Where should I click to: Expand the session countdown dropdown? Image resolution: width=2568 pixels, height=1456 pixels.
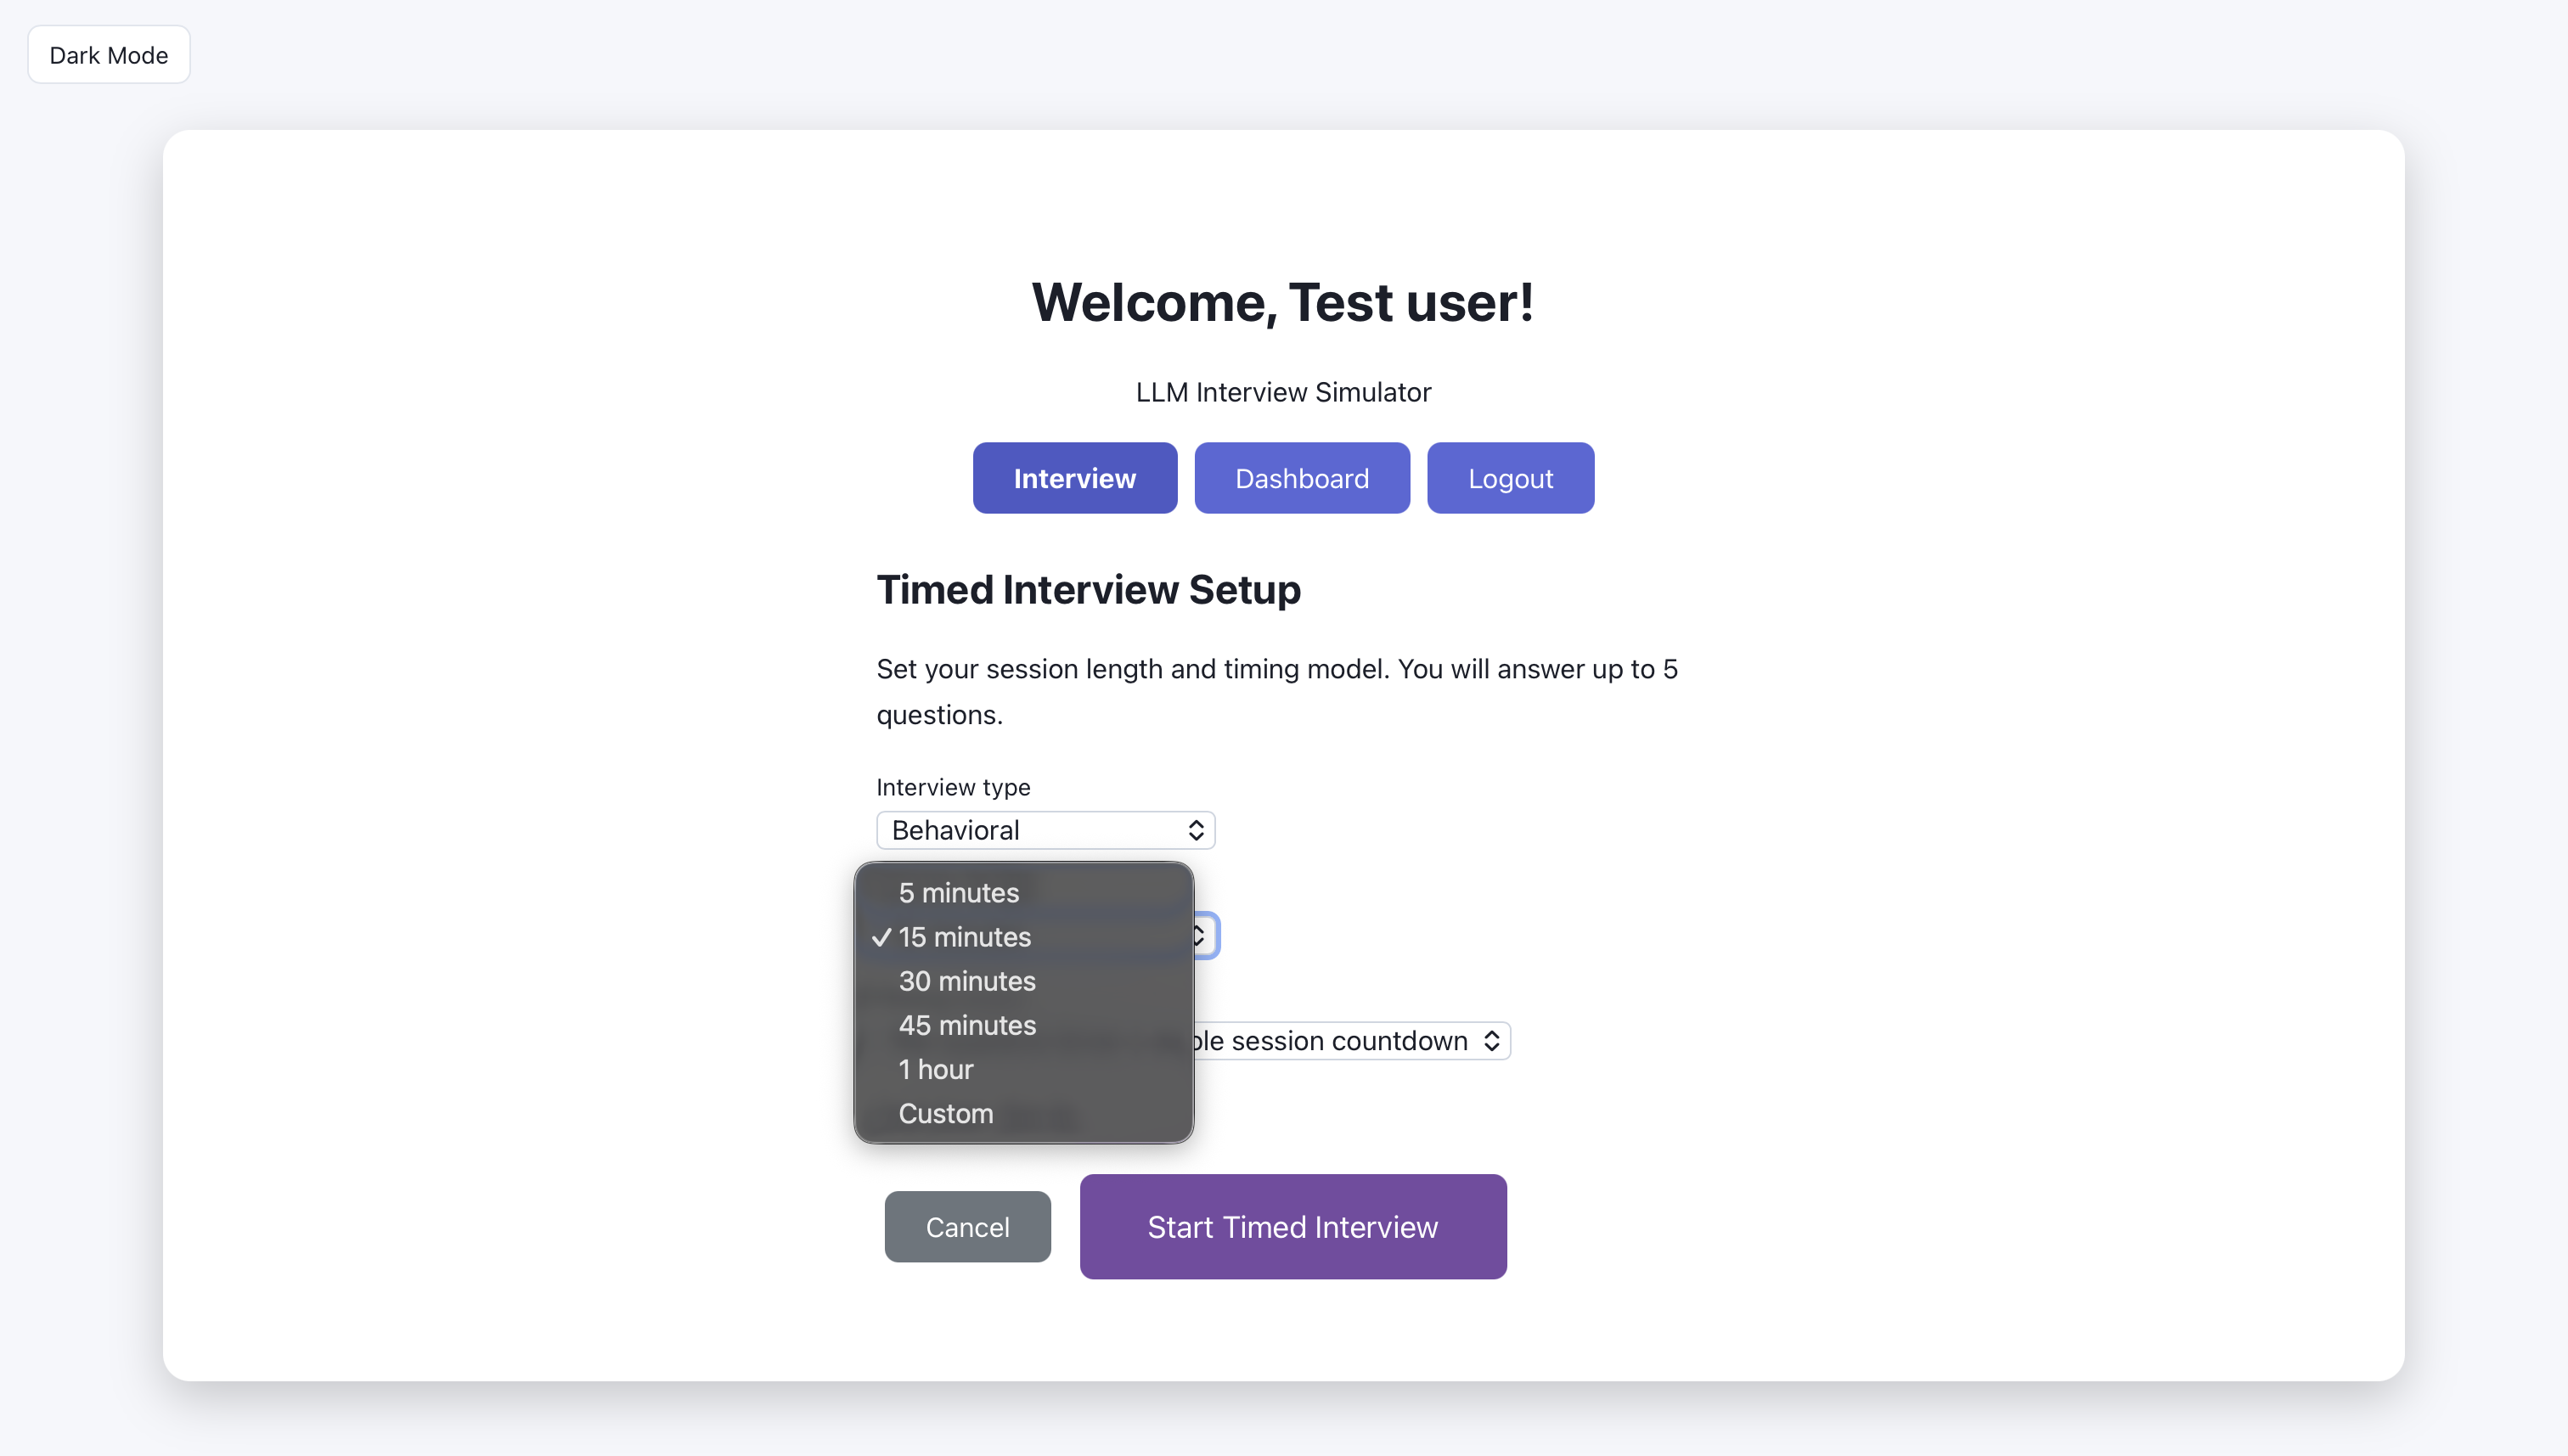point(1350,1041)
